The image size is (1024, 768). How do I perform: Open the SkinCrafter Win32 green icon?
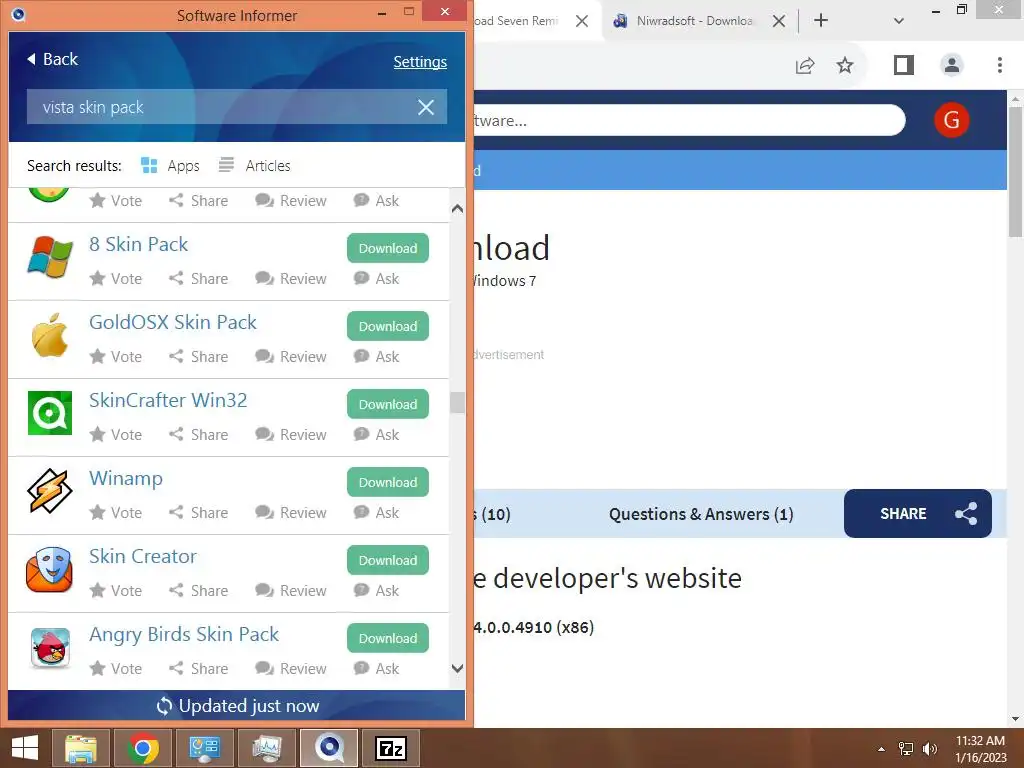click(50, 413)
